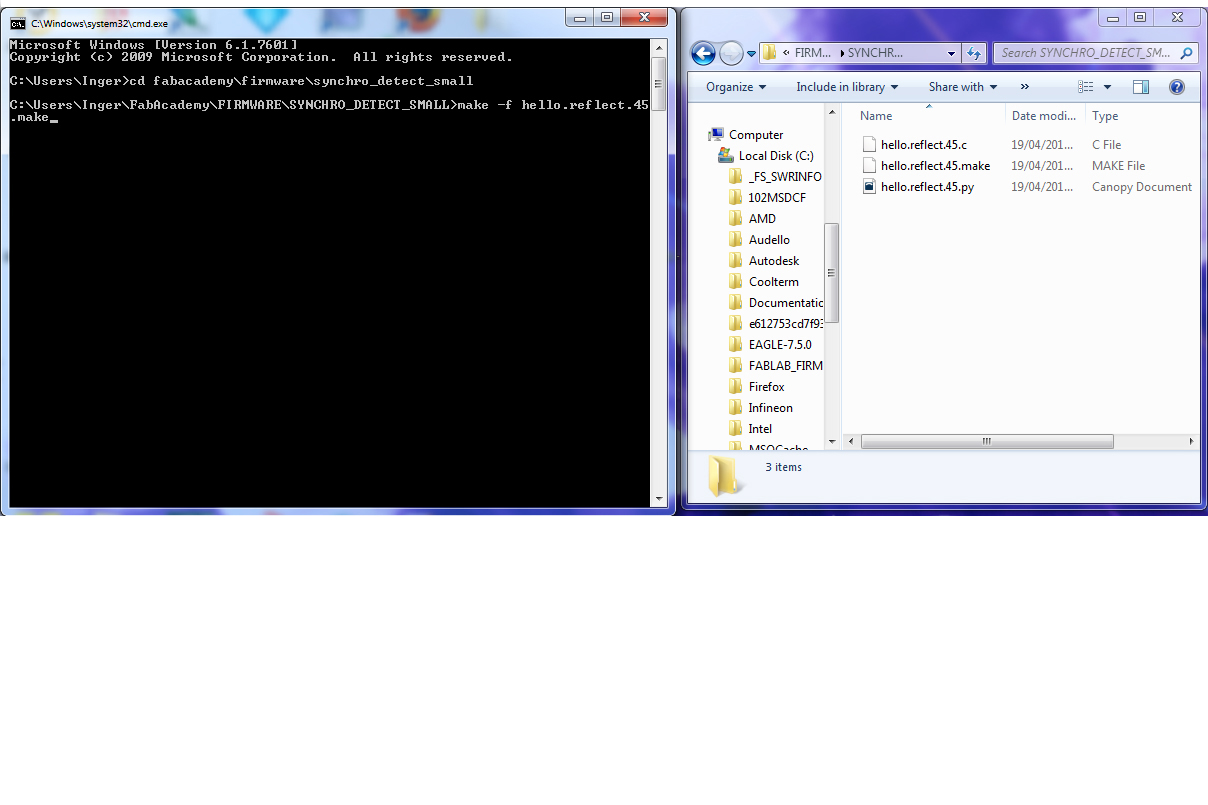Click the C File type cell

click(x=1107, y=145)
